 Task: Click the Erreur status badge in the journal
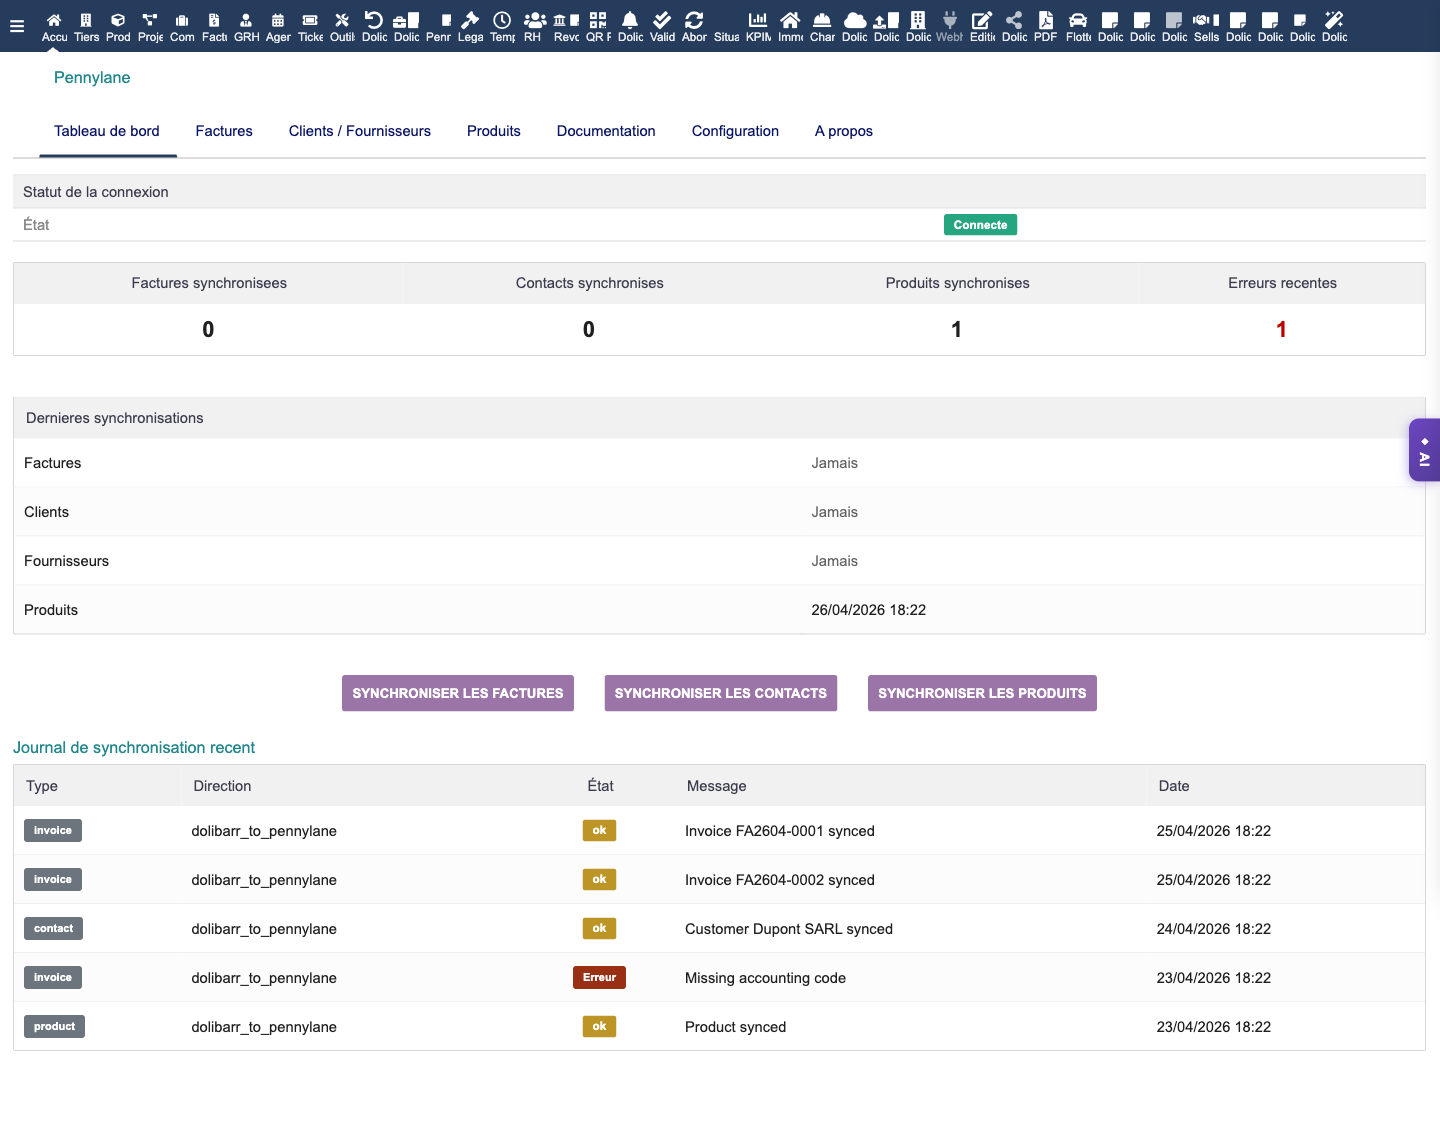pos(599,978)
